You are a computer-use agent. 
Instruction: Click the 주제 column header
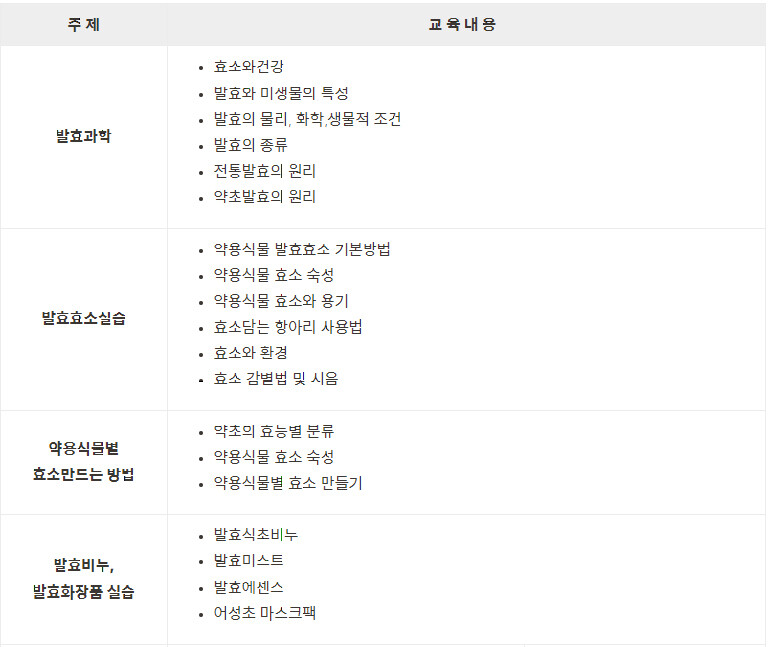83,25
